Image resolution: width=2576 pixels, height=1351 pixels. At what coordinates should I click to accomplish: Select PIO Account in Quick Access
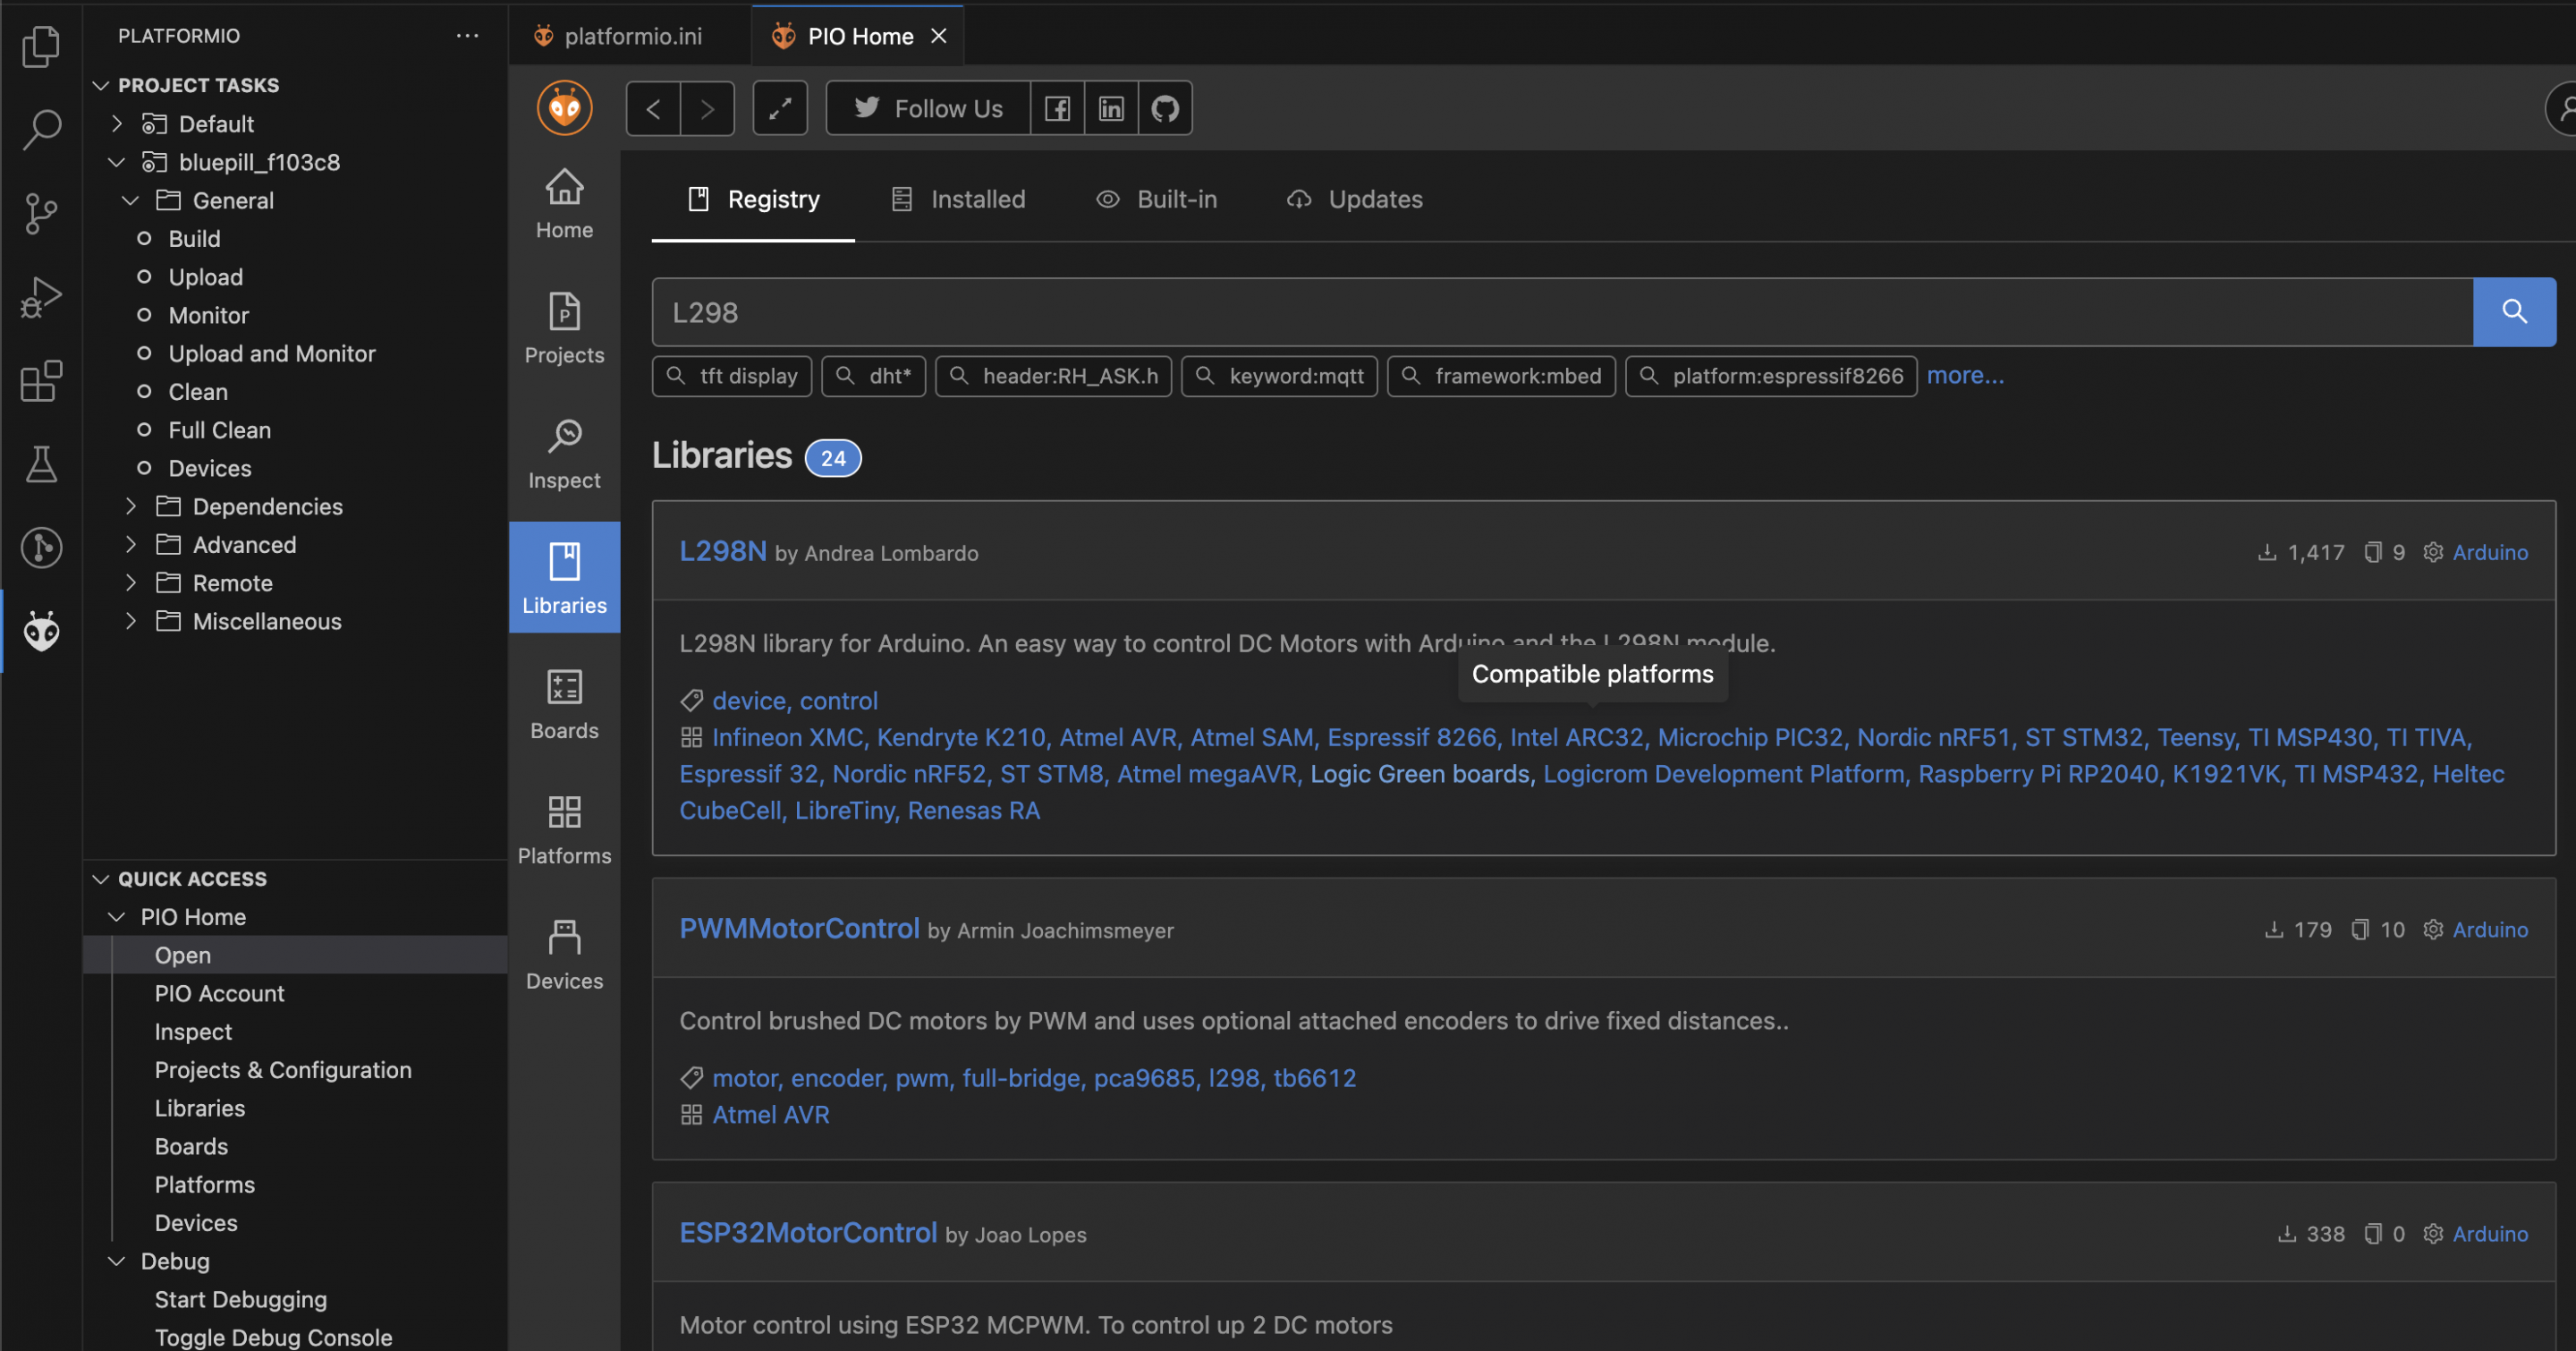click(220, 993)
